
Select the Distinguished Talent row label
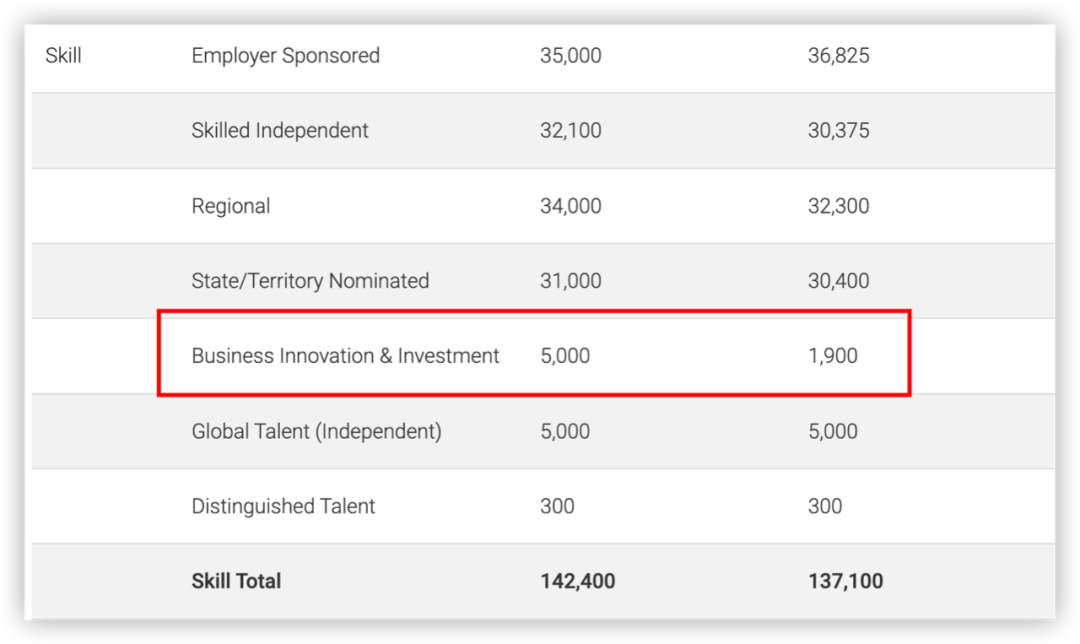283,506
